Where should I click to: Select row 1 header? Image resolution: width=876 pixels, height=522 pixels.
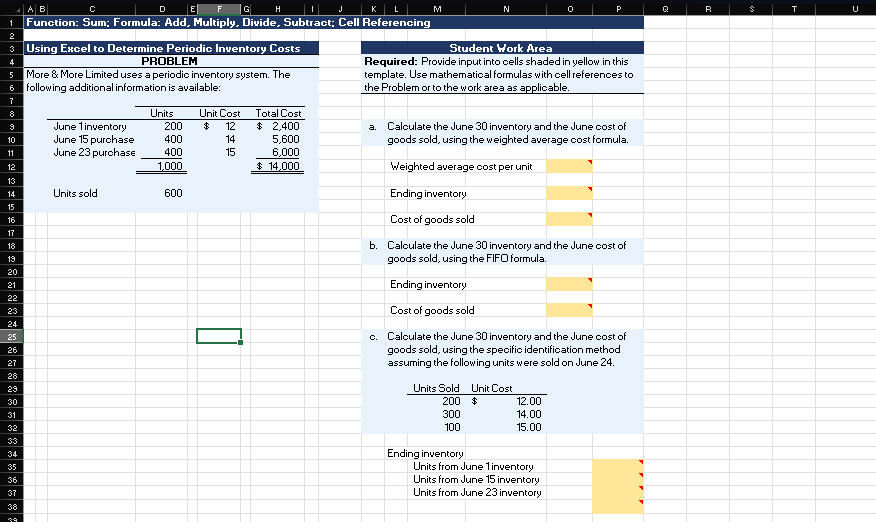point(12,22)
